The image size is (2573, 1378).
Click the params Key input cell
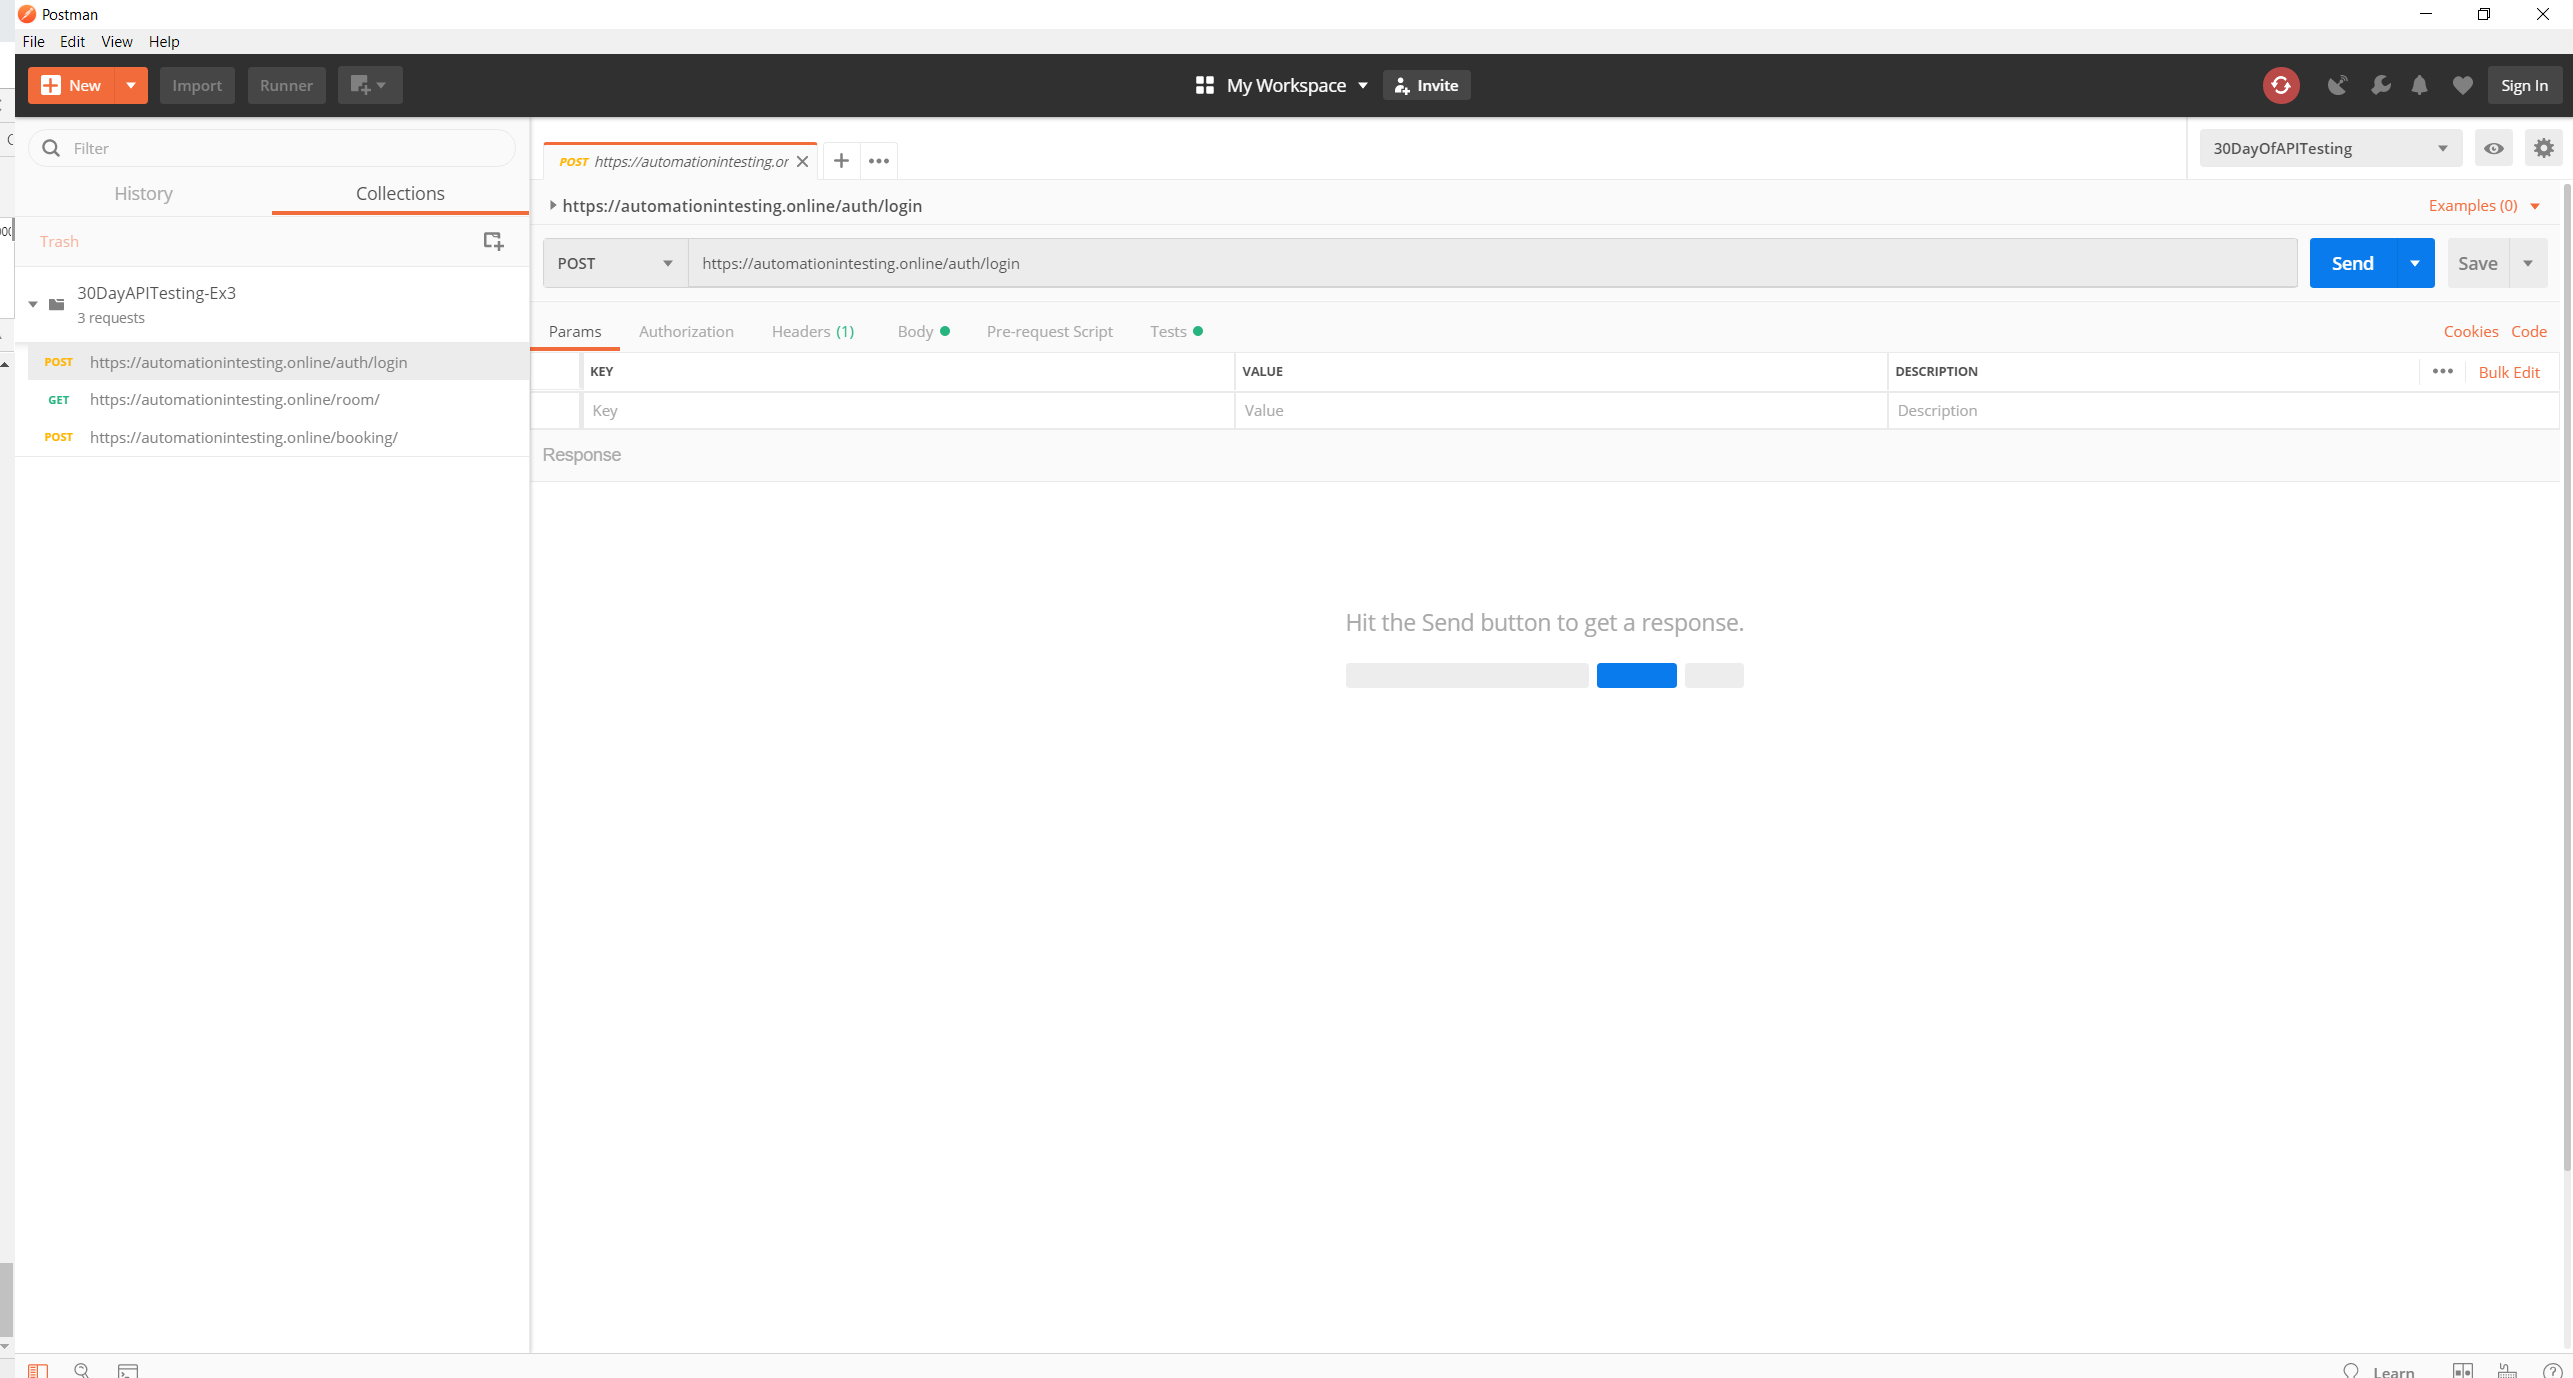908,410
